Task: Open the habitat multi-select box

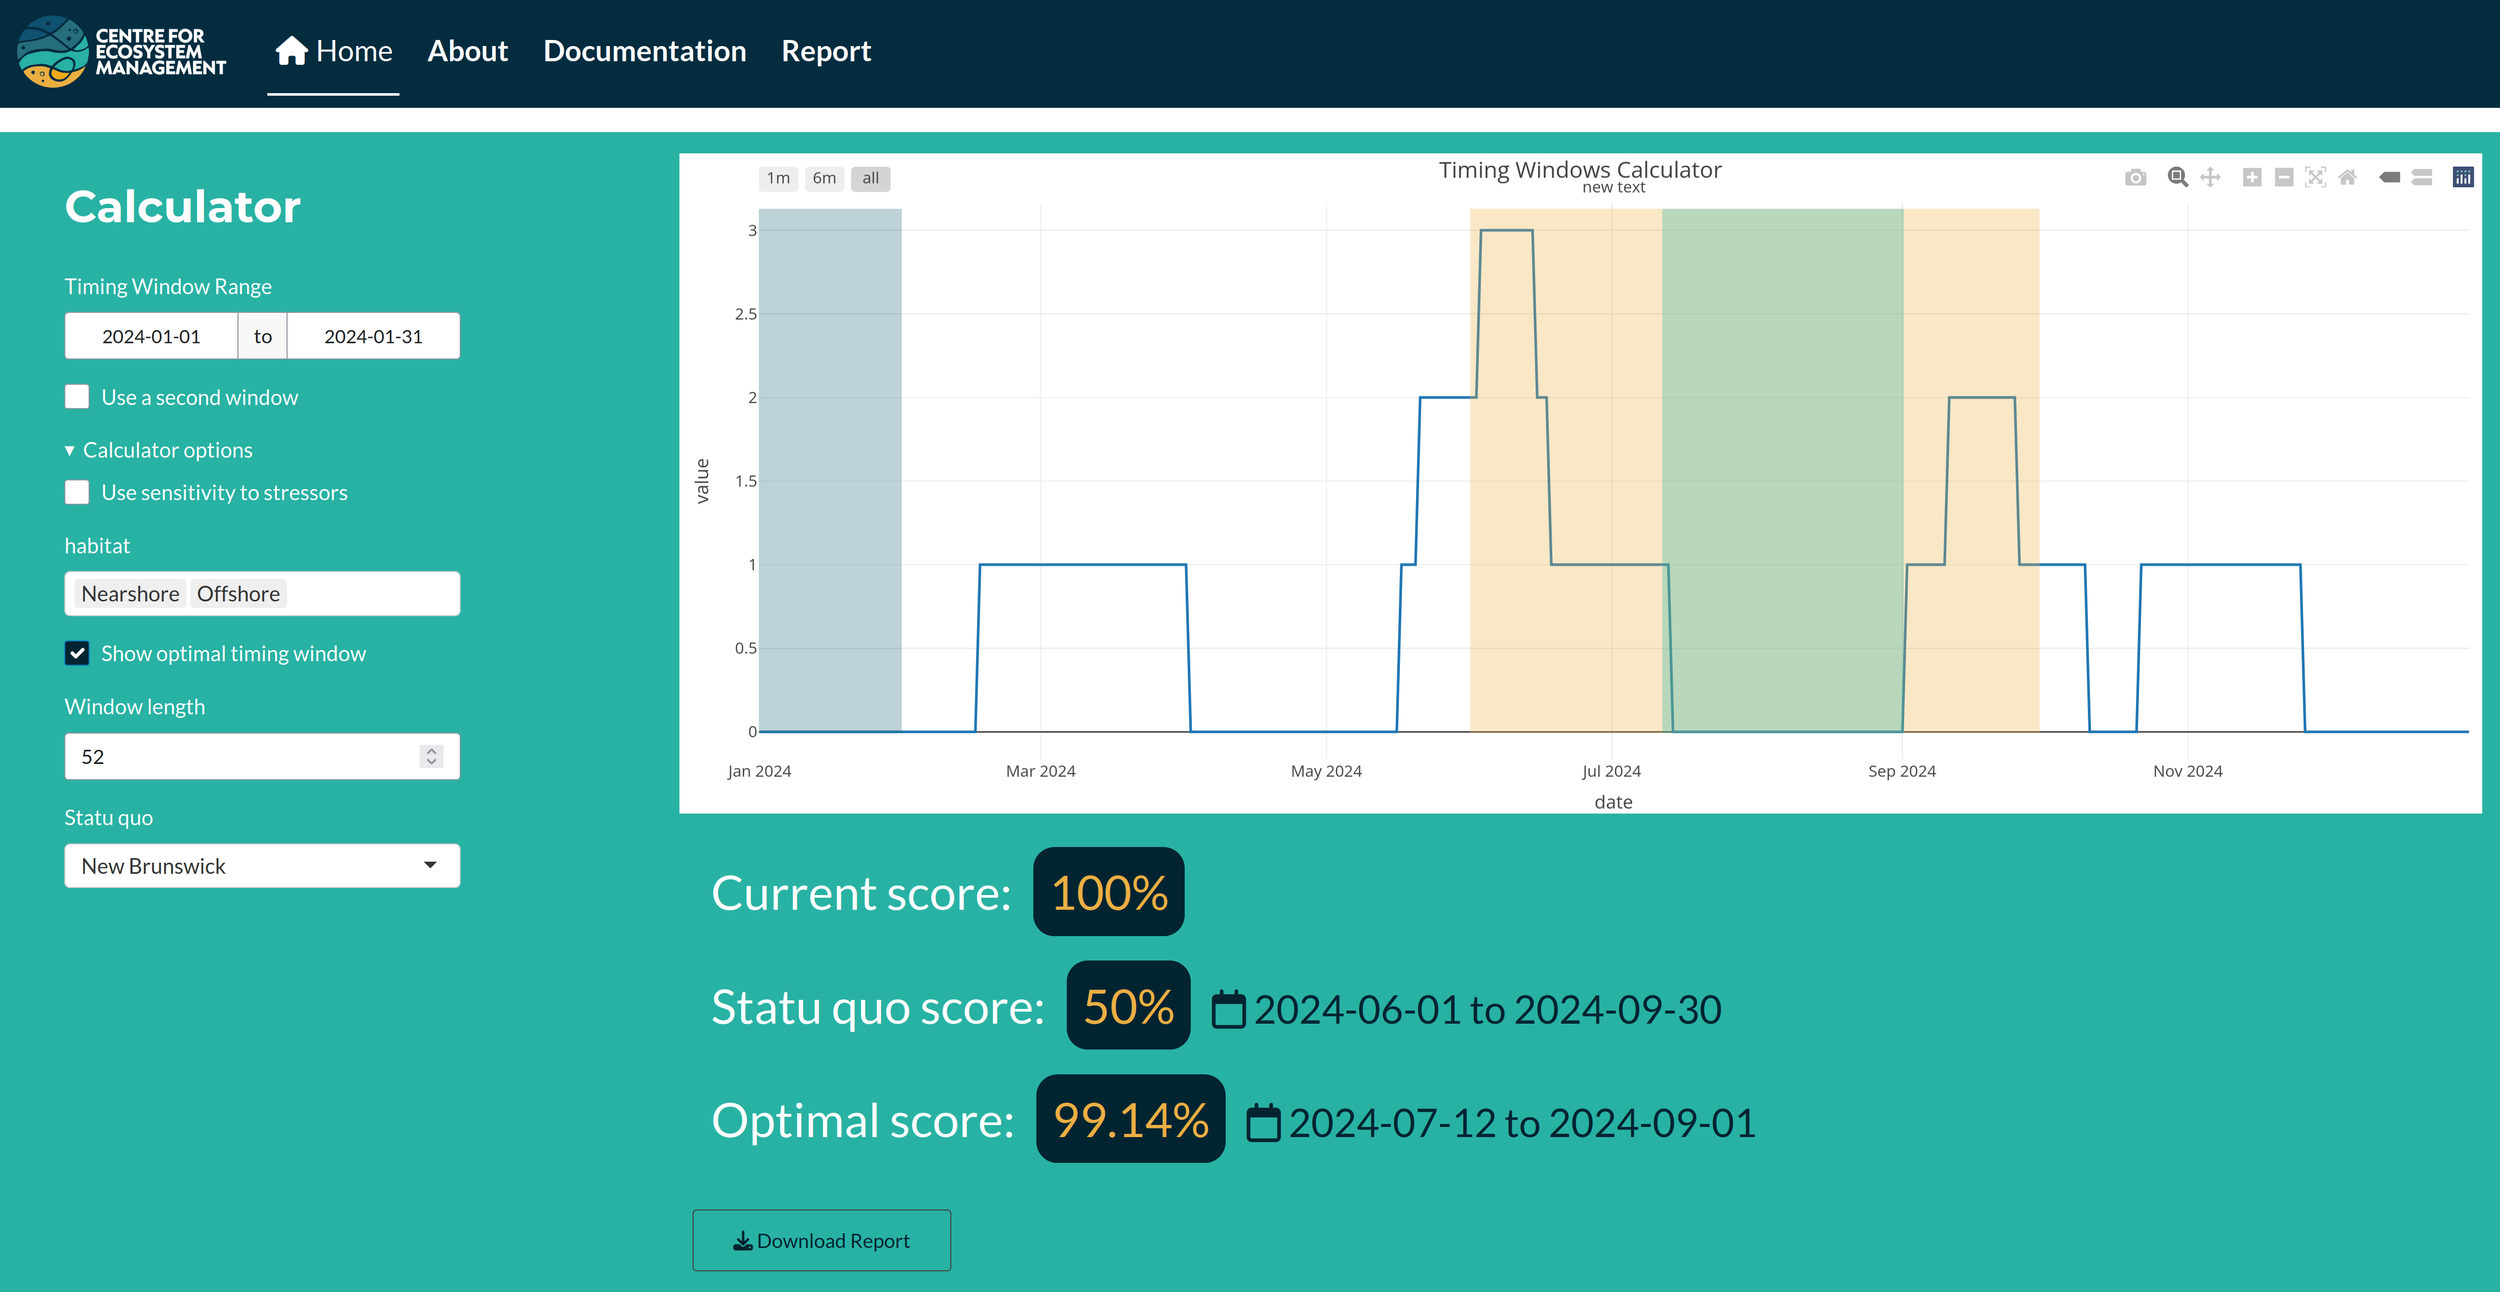Action: pyautogui.click(x=370, y=594)
